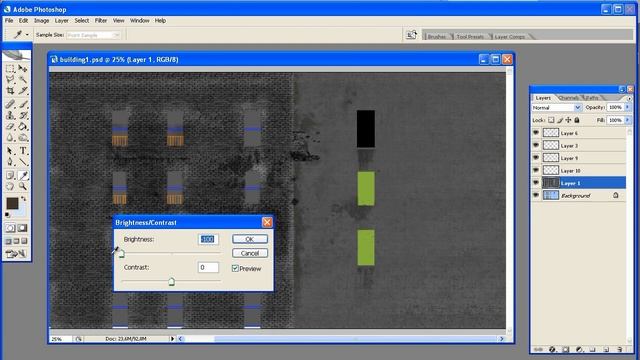The width and height of the screenshot is (640, 360).
Task: Toggle the Preview checkbox
Action: (x=235, y=268)
